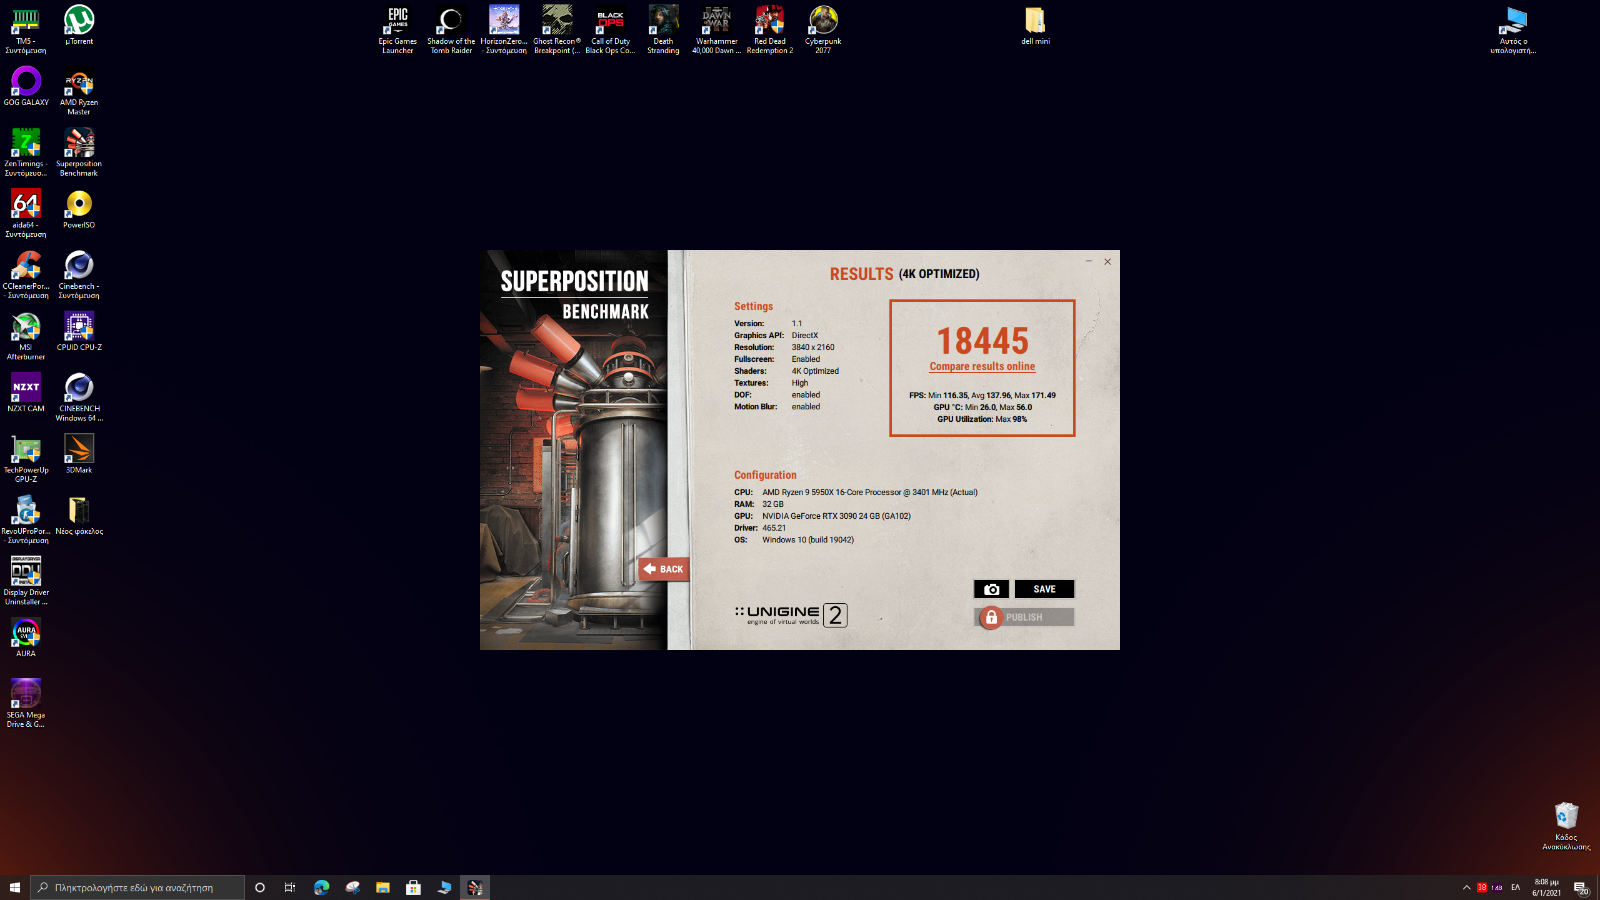This screenshot has height=900, width=1600.
Task: Open the TM5 shortcut desktop icon
Action: coord(26,29)
